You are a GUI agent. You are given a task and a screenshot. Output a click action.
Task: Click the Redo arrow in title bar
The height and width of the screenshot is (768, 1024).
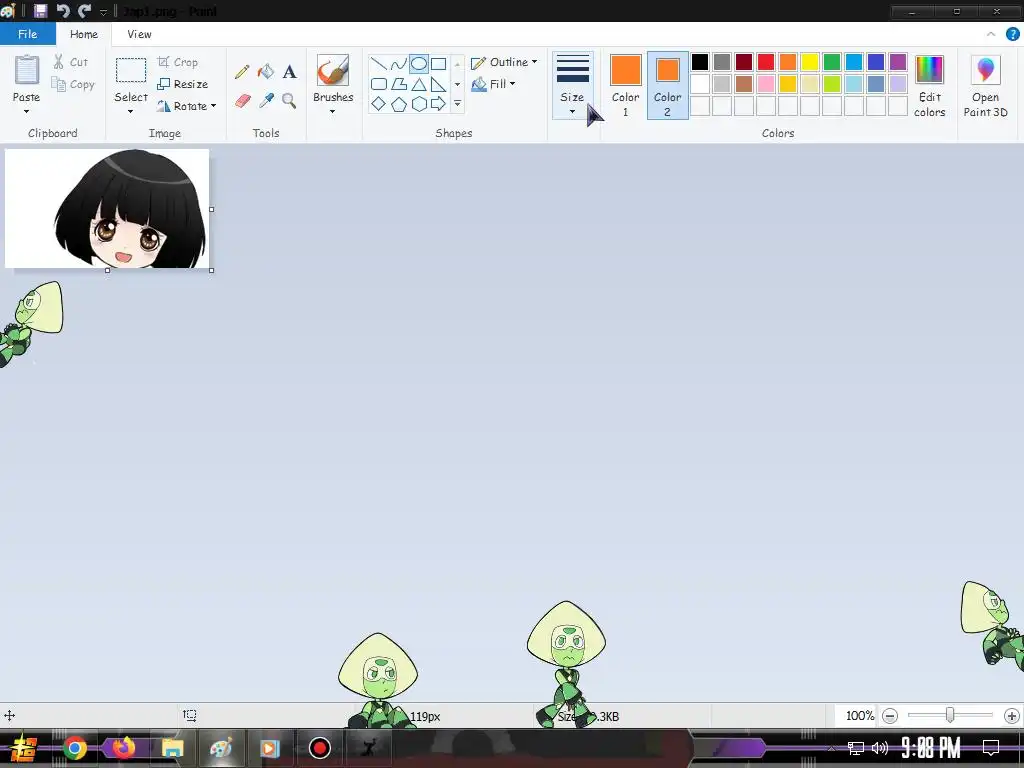pos(84,11)
